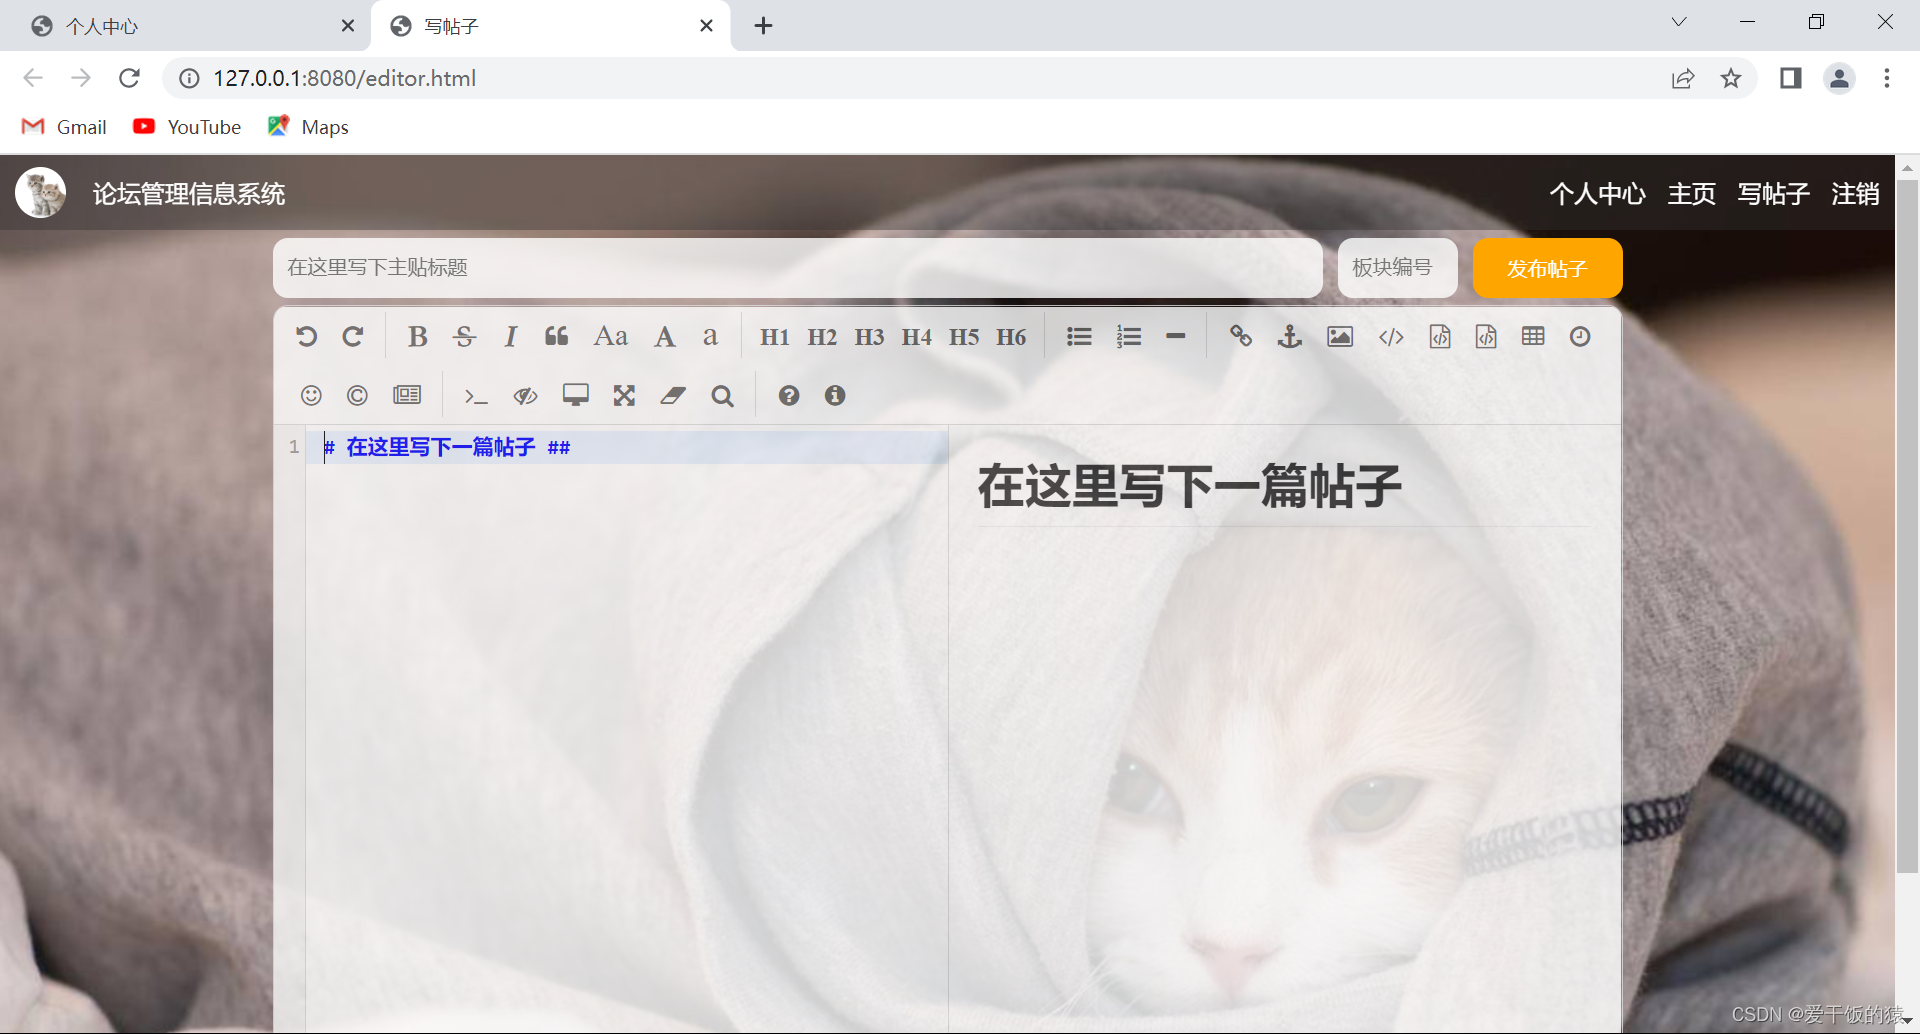Screen dimensions: 1920x1034
Task: Focus the post title input field
Action: [797, 268]
